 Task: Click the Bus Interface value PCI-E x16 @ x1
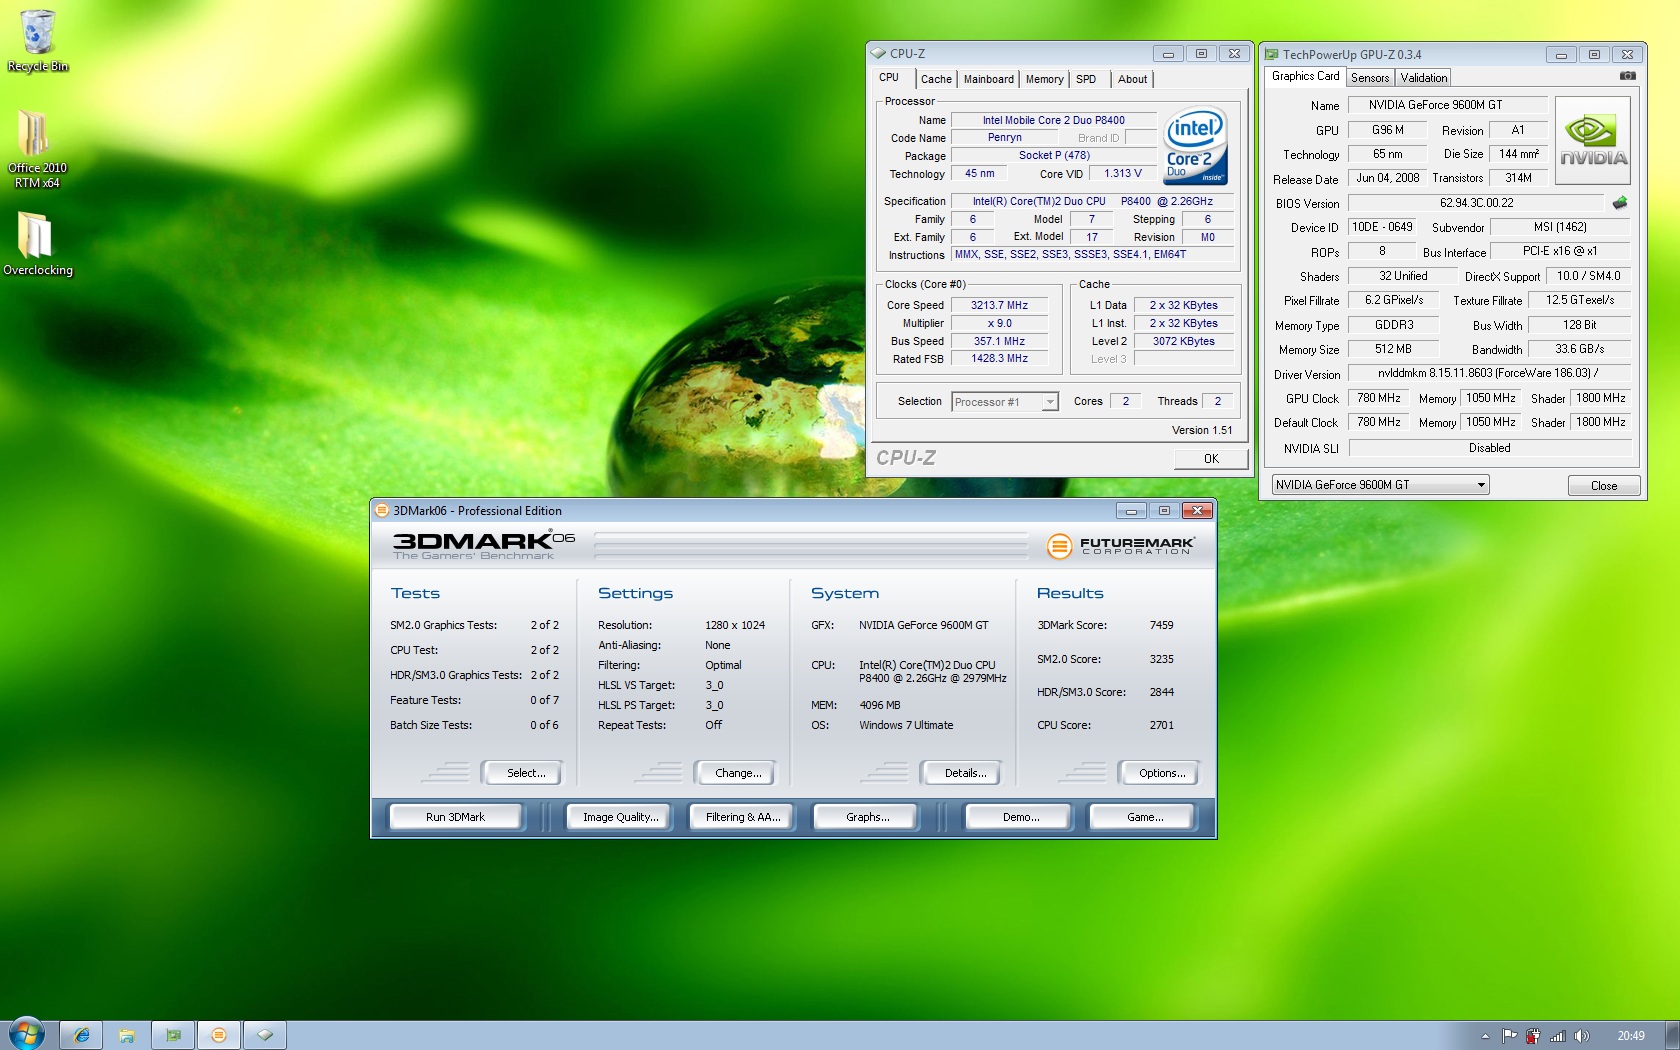(1560, 251)
